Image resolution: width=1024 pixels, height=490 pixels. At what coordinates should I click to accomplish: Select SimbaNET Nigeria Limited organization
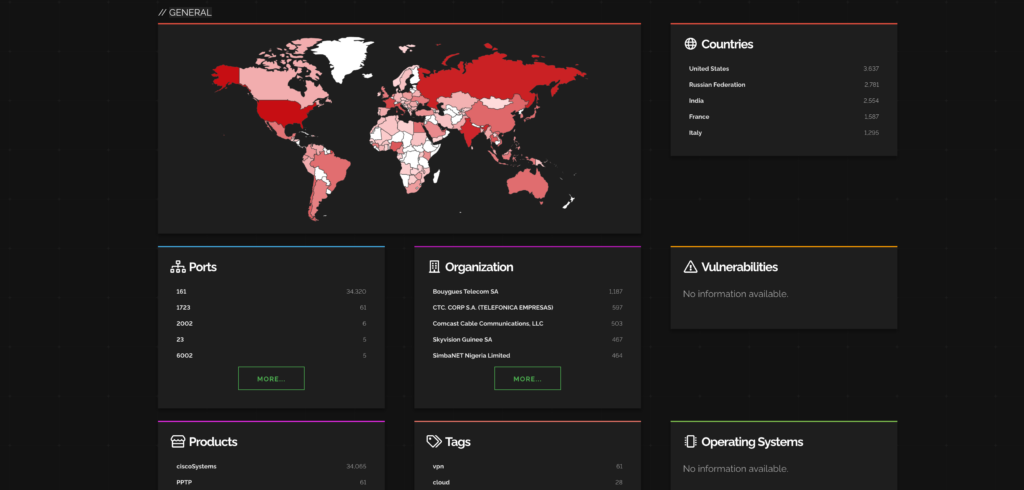(471, 355)
